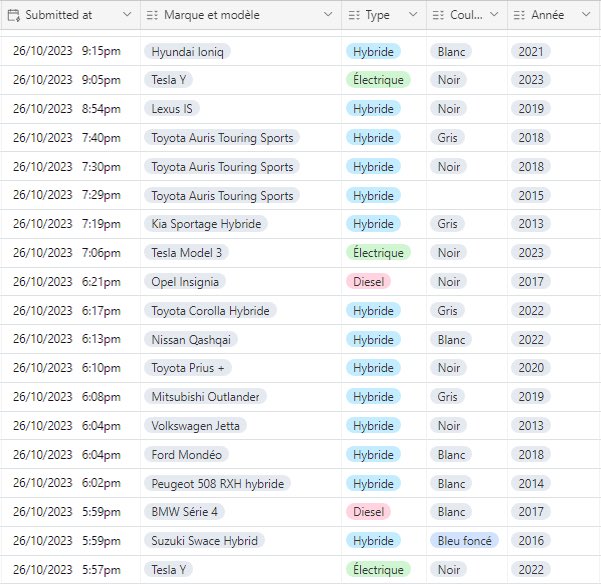Viewport: 601px width, 584px height.
Task: Click the 2014 year value
Action: tap(531, 484)
